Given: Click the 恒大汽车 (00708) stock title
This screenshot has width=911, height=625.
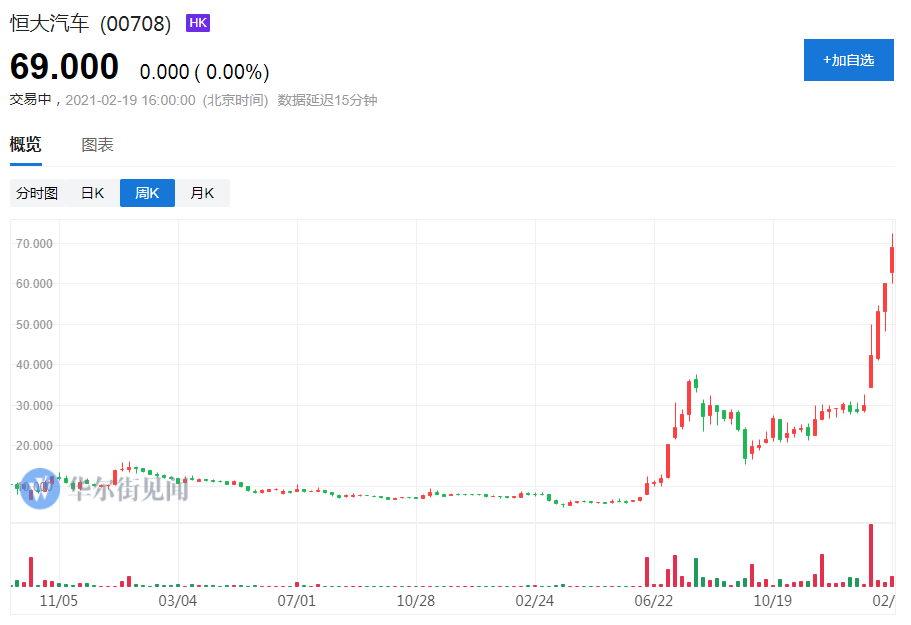Looking at the screenshot, I should coord(91,24).
